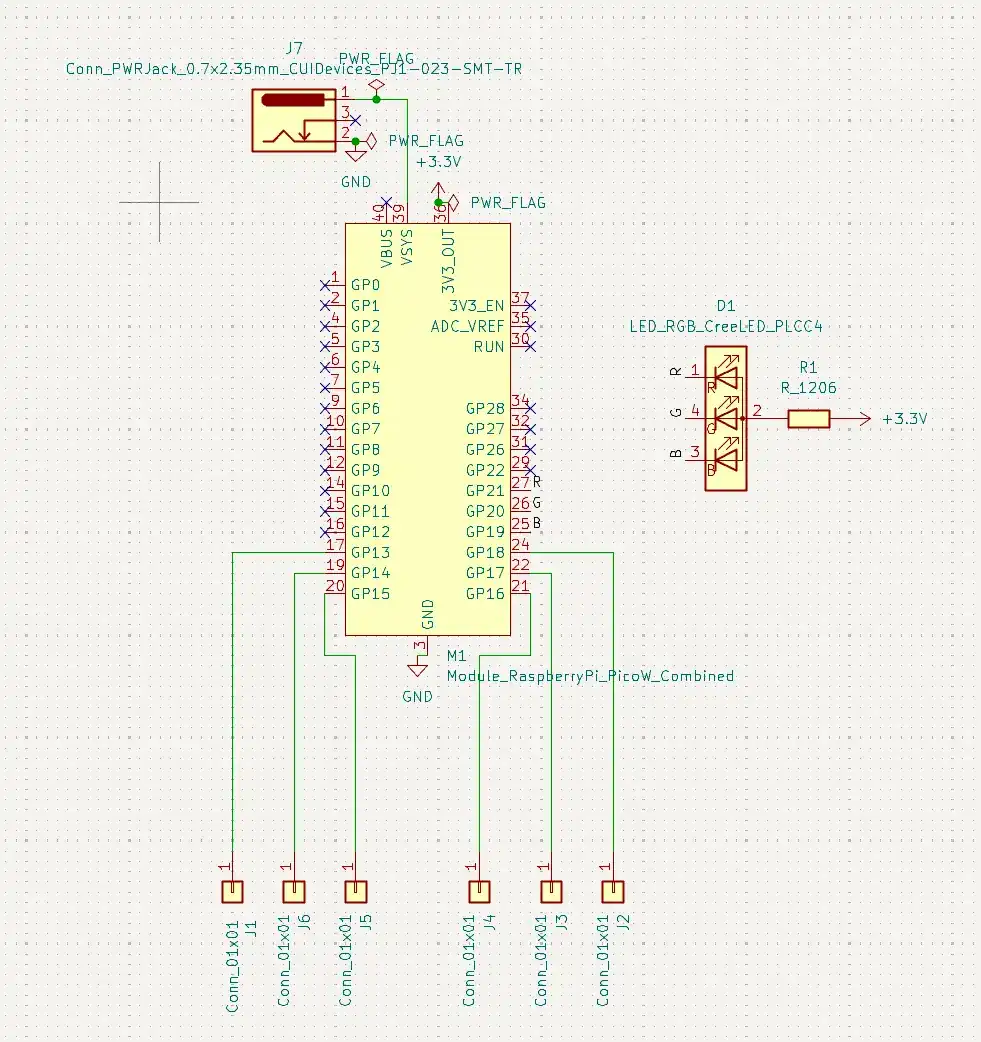Screen dimensions: 981x1042
Task: Select the Raspberry Pi Pico W module body
Action: tap(428, 429)
